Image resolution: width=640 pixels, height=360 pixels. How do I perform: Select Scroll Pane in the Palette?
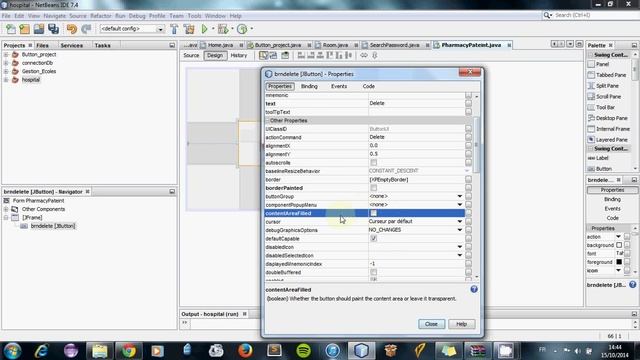[608, 97]
